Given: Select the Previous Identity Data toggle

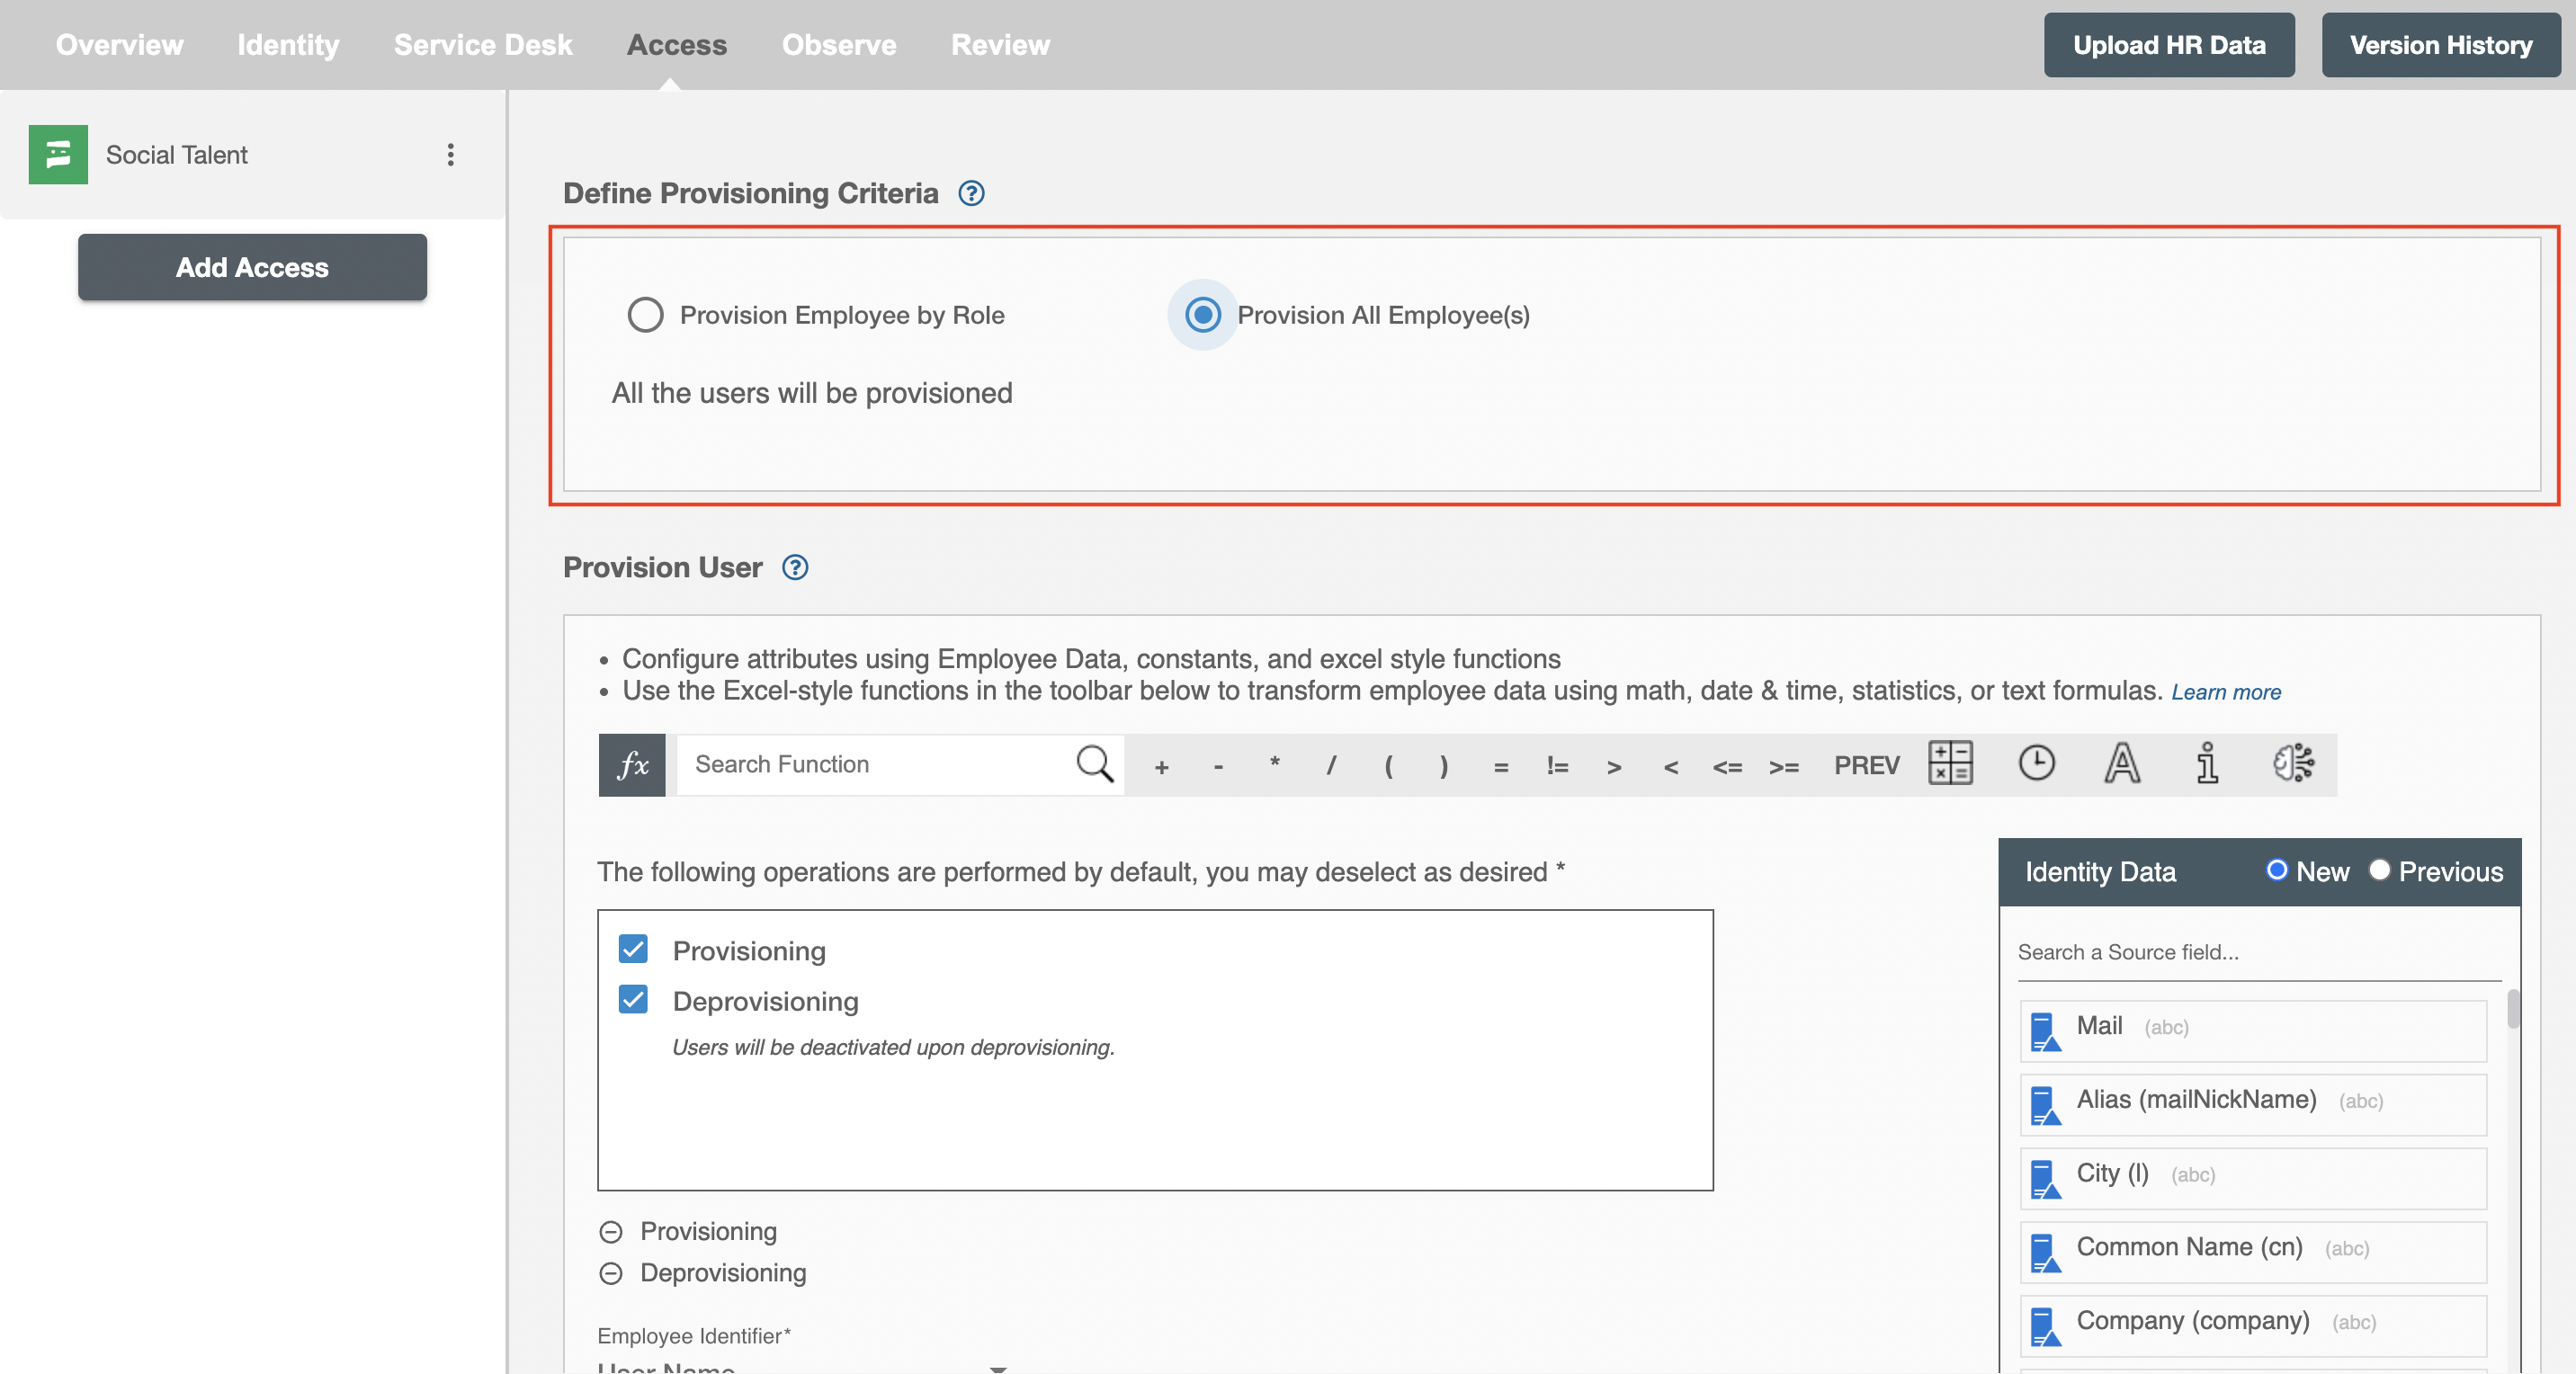Looking at the screenshot, I should 2380,870.
